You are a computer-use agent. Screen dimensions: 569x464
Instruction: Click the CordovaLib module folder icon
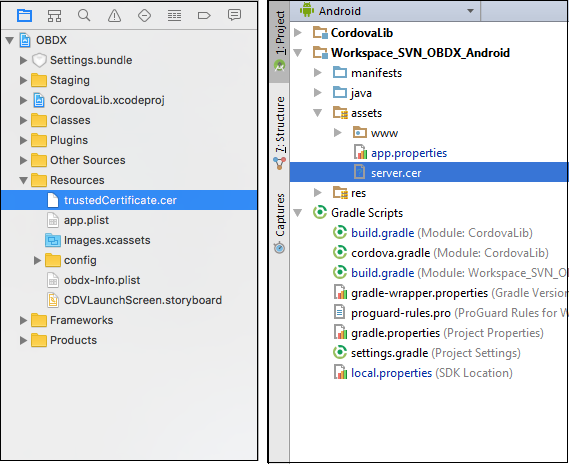coord(320,32)
